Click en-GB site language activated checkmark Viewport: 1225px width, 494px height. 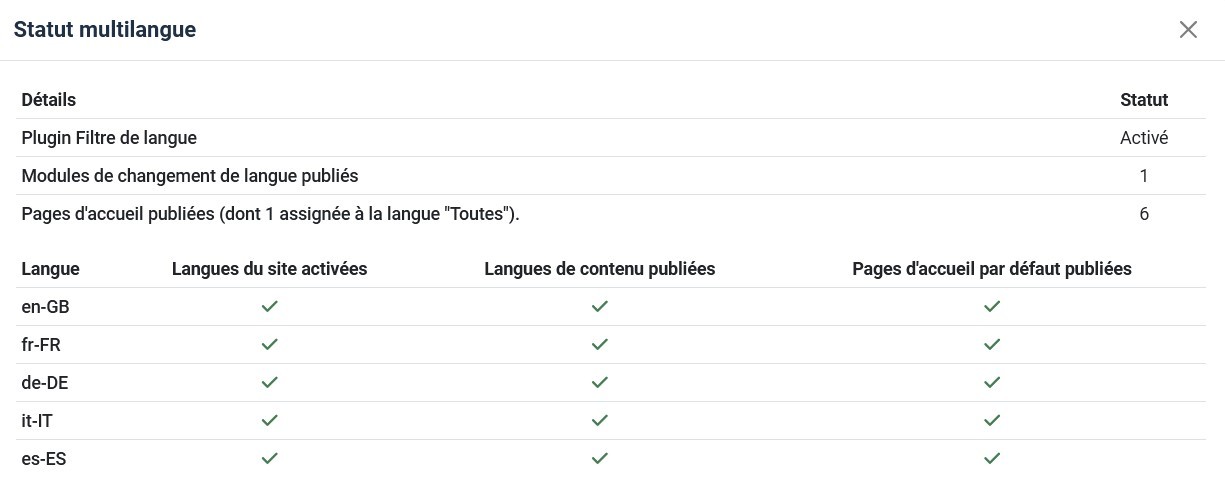tap(269, 307)
